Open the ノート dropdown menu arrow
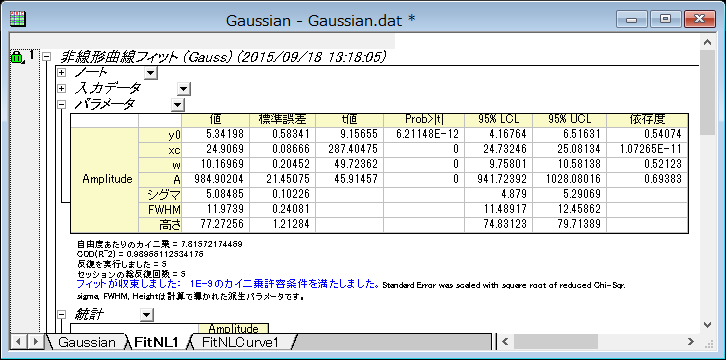This screenshot has width=726, height=360. [x=151, y=73]
